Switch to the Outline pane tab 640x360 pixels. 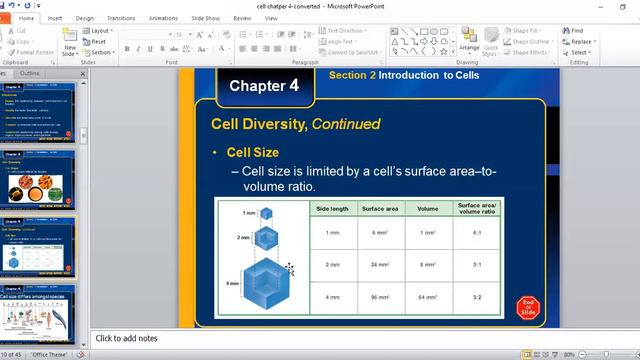29,73
